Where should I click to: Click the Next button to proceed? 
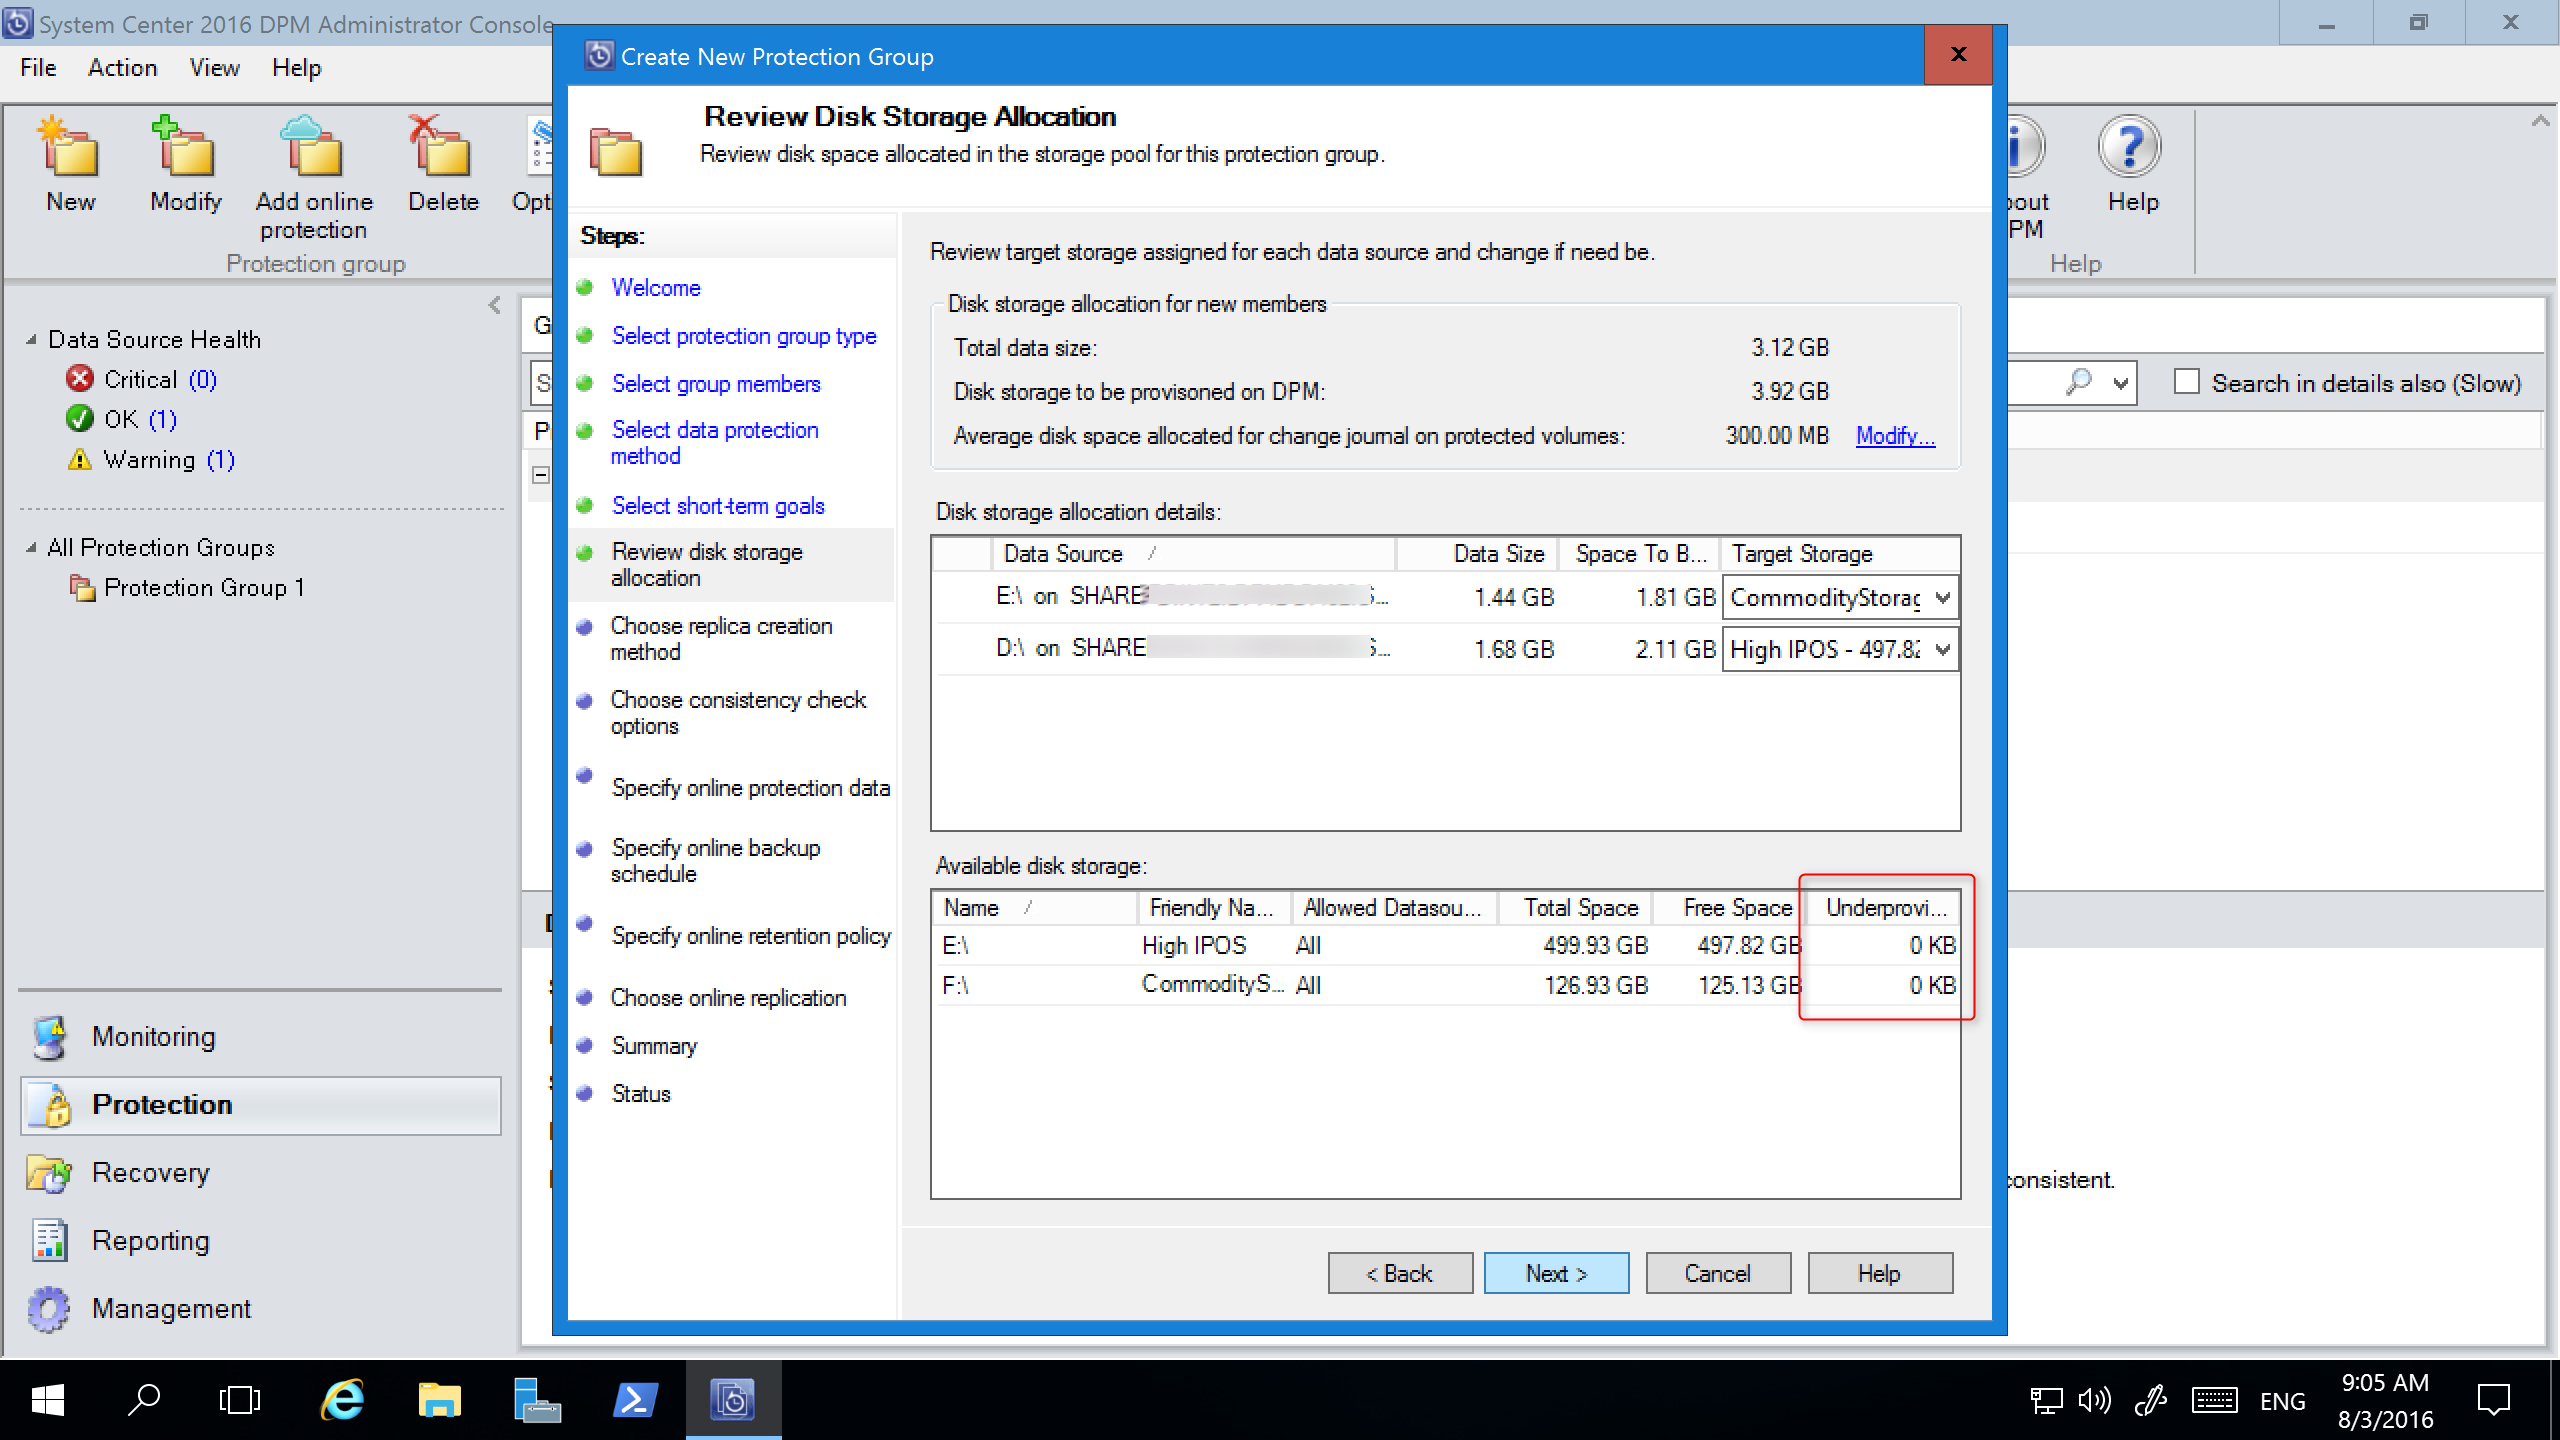[1556, 1273]
